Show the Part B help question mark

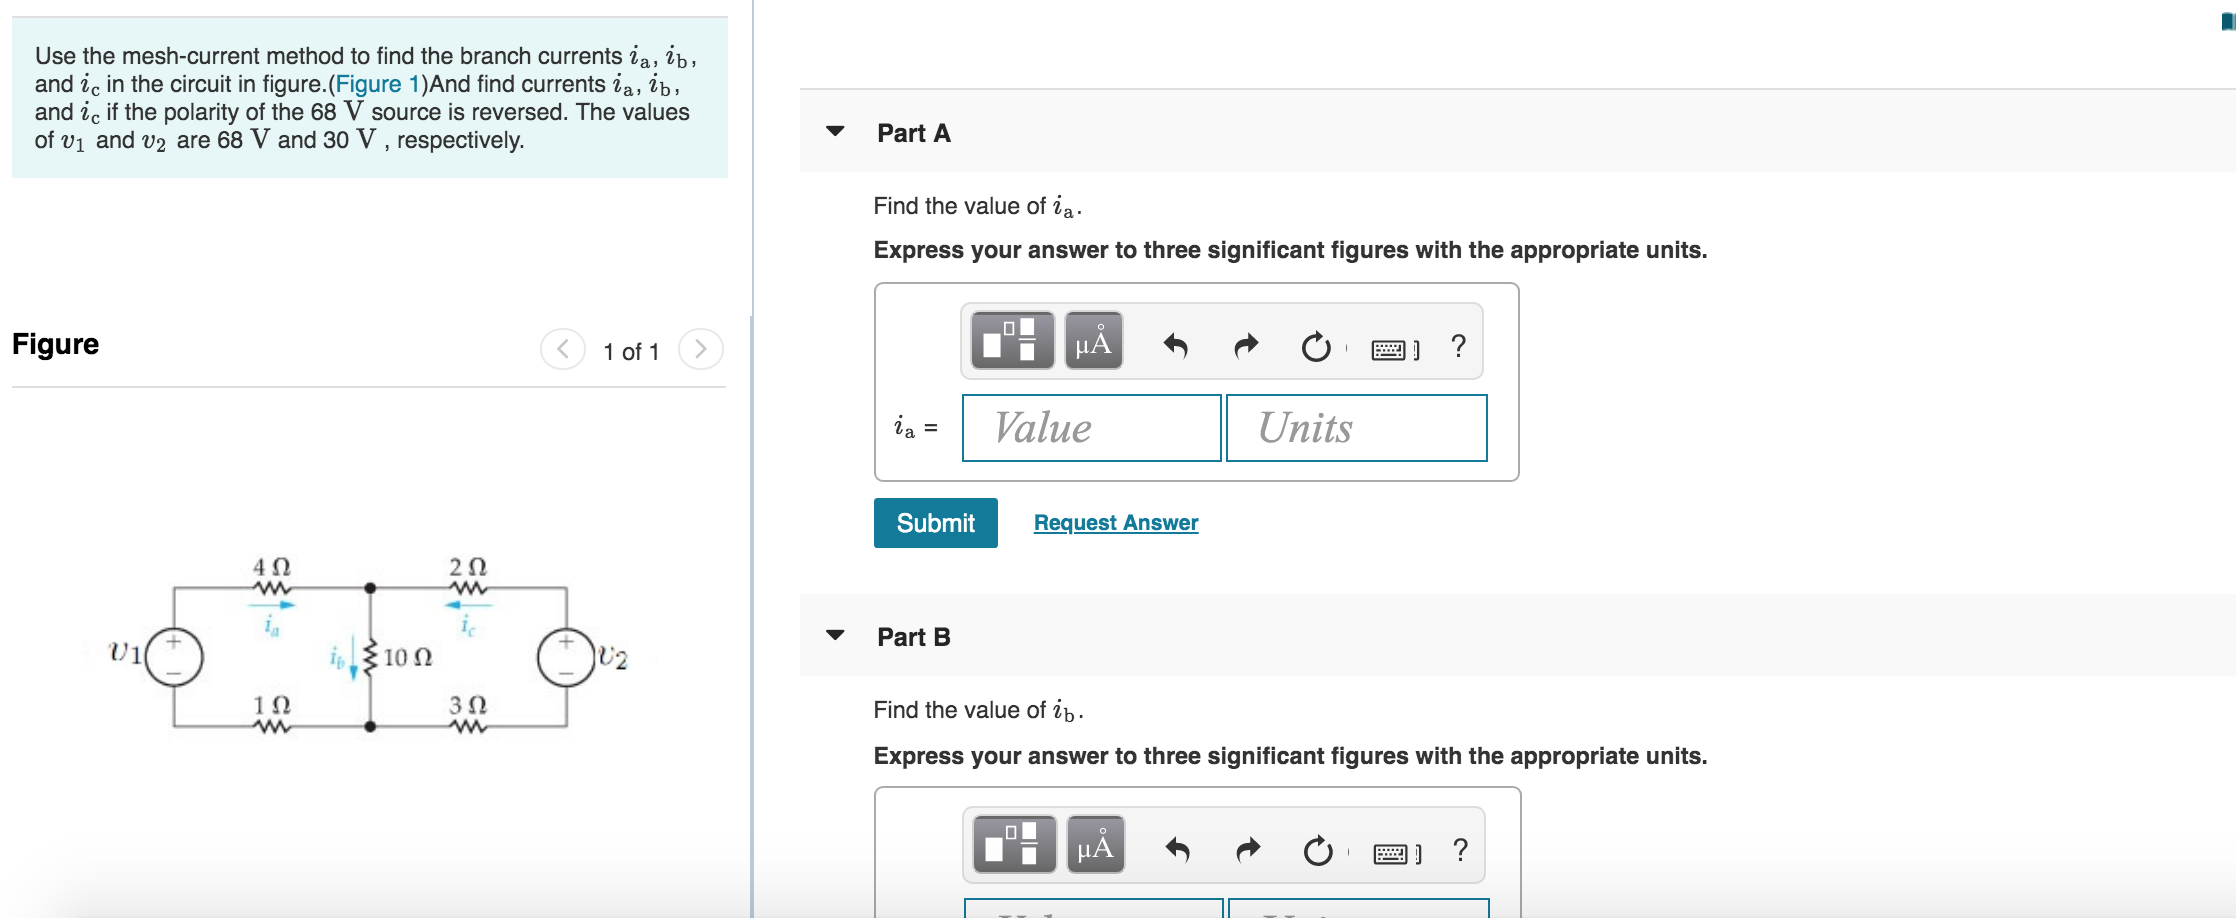[x=1457, y=847]
